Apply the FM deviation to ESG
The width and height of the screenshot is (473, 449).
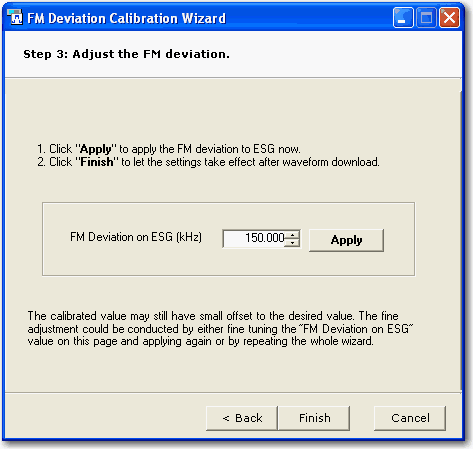coord(346,240)
